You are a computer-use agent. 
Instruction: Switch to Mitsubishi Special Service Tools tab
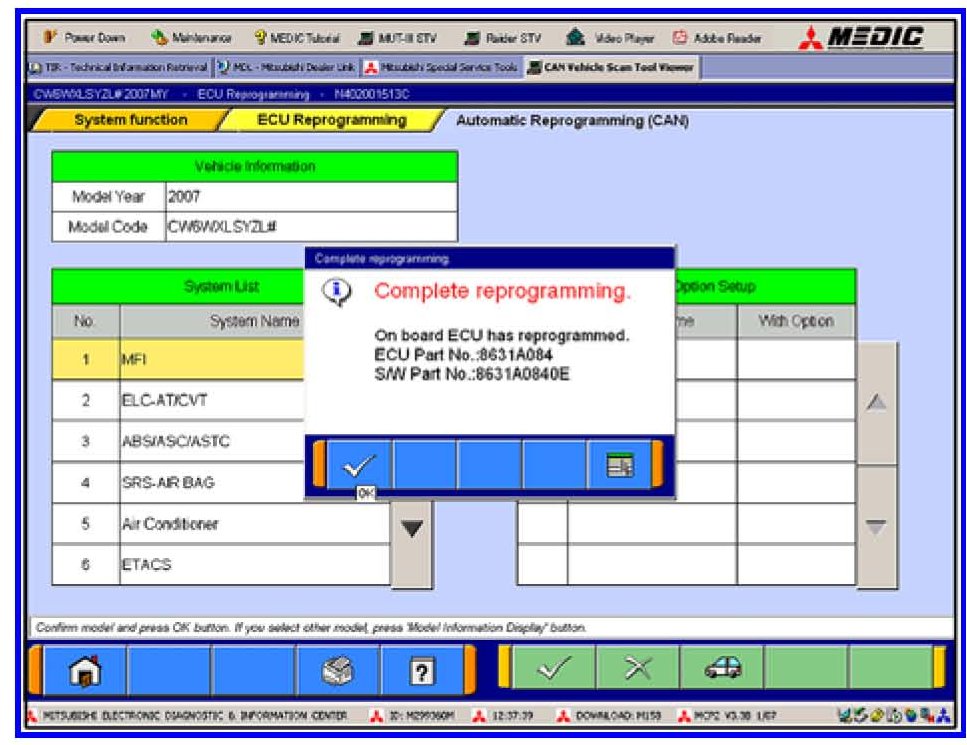pyautogui.click(x=442, y=67)
